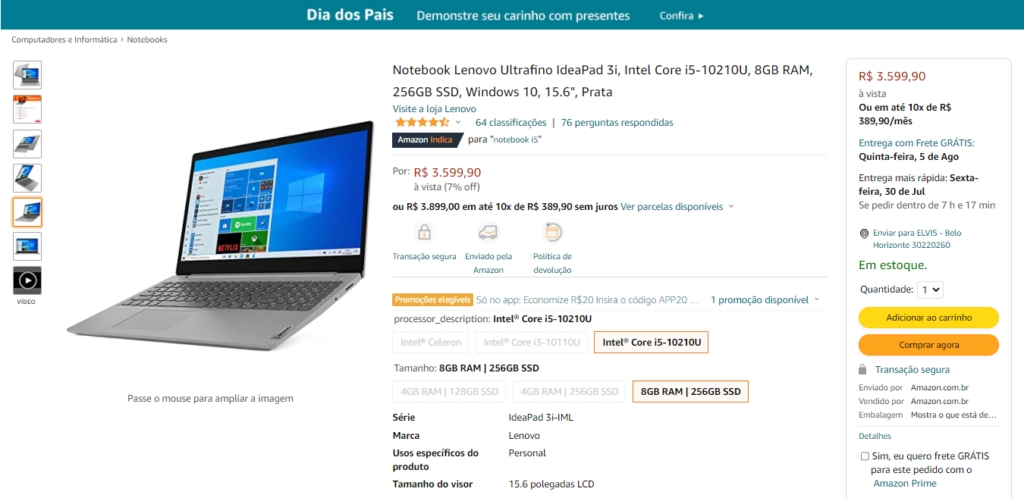The width and height of the screenshot is (1024, 498).
Task: Click the location pin icon near ELVIS address
Action: (x=864, y=234)
